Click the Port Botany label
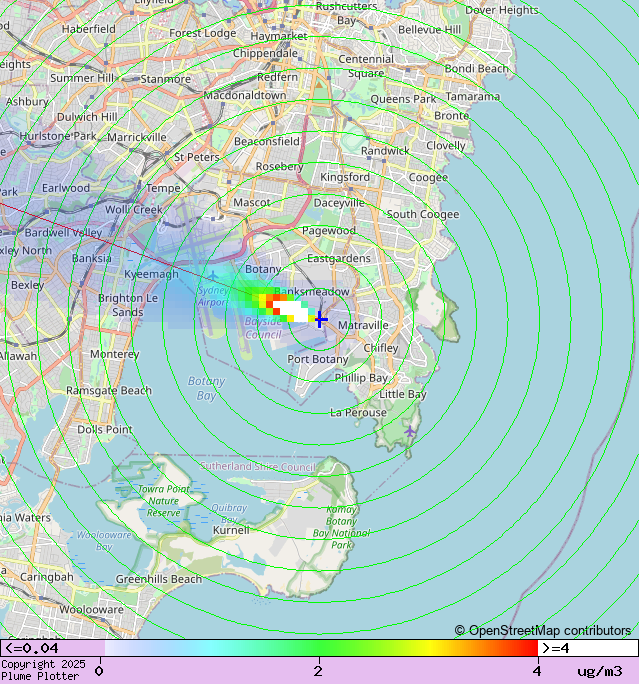The height and width of the screenshot is (684, 639). click(x=318, y=359)
